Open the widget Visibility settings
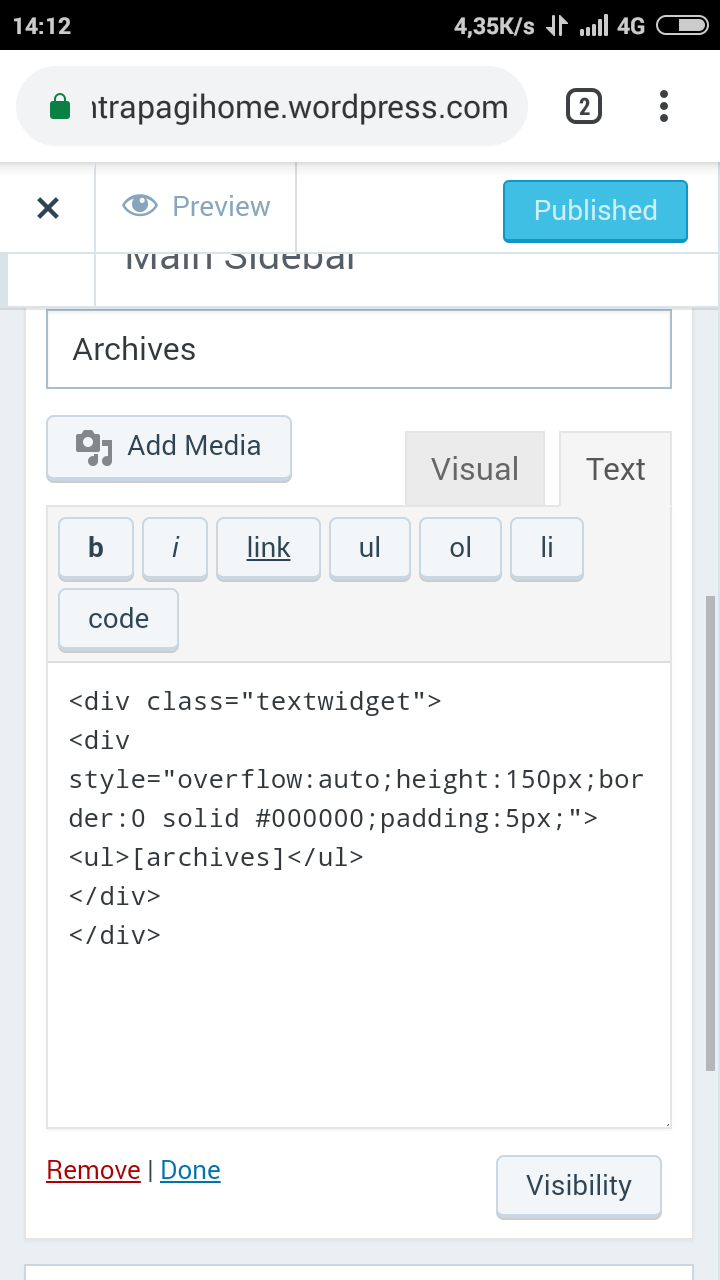The width and height of the screenshot is (720, 1280). pos(578,1186)
